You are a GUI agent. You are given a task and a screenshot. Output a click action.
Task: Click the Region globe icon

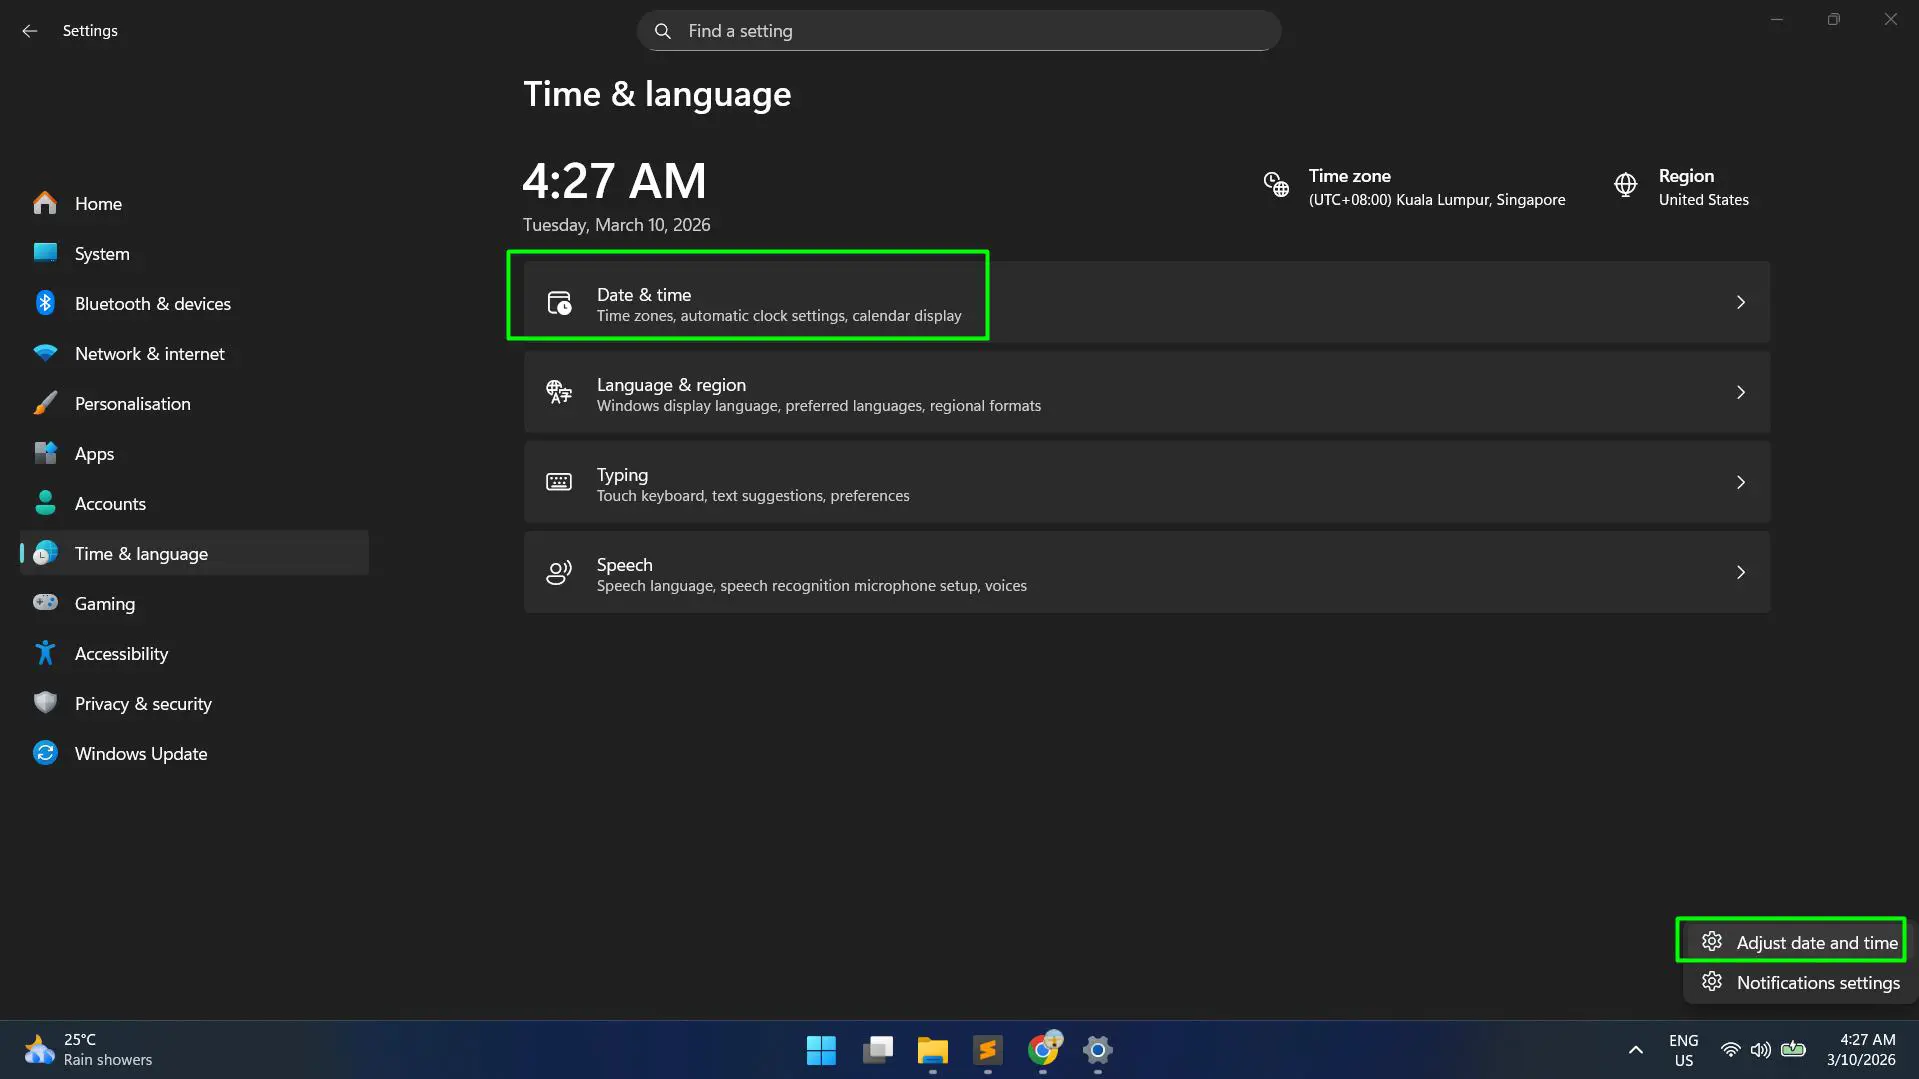1625,185
